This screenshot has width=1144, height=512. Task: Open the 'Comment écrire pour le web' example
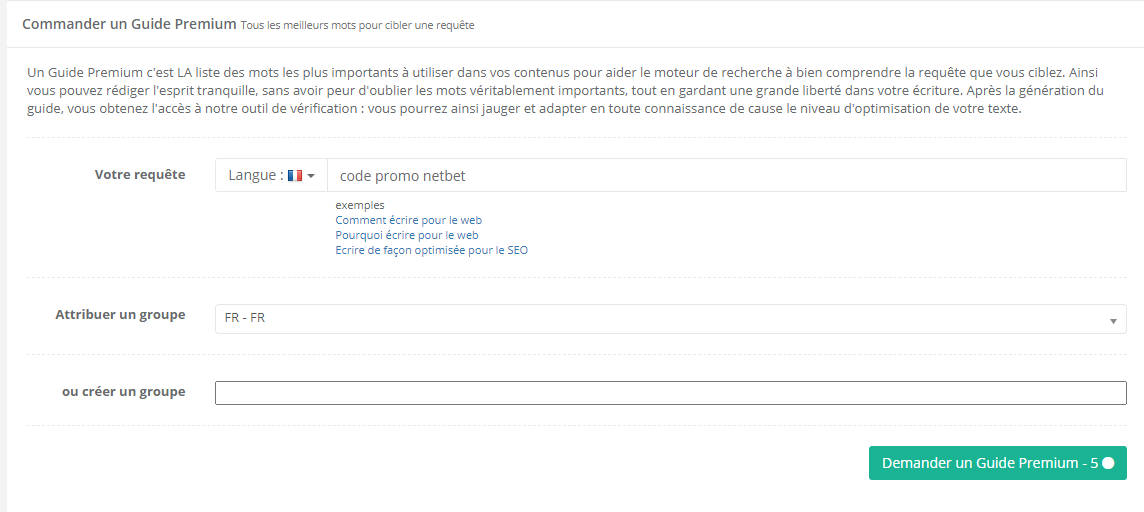(x=409, y=220)
